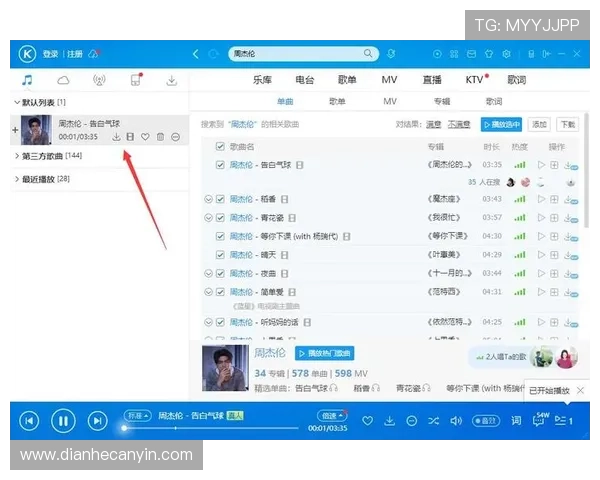Play the song 稻香 from results
Screen dimensions: 600x480
(541, 199)
